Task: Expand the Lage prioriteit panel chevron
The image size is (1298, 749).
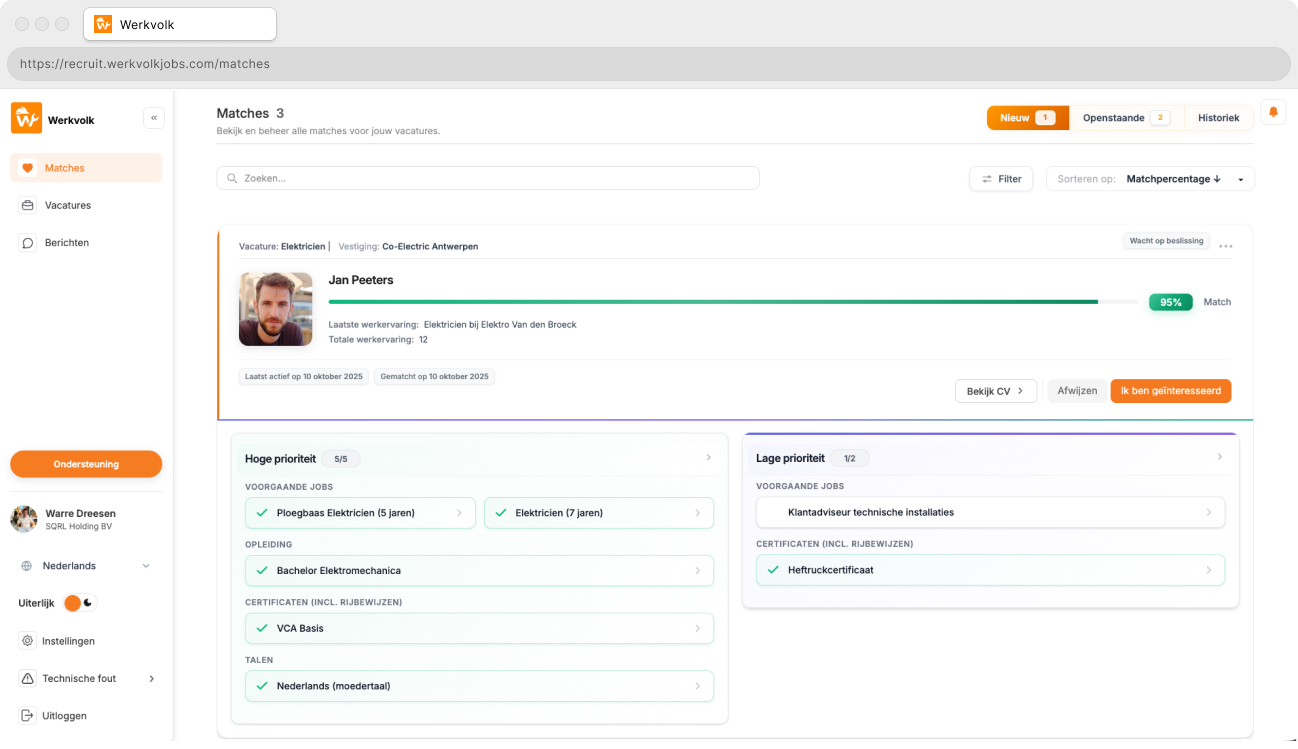Action: click(1219, 456)
